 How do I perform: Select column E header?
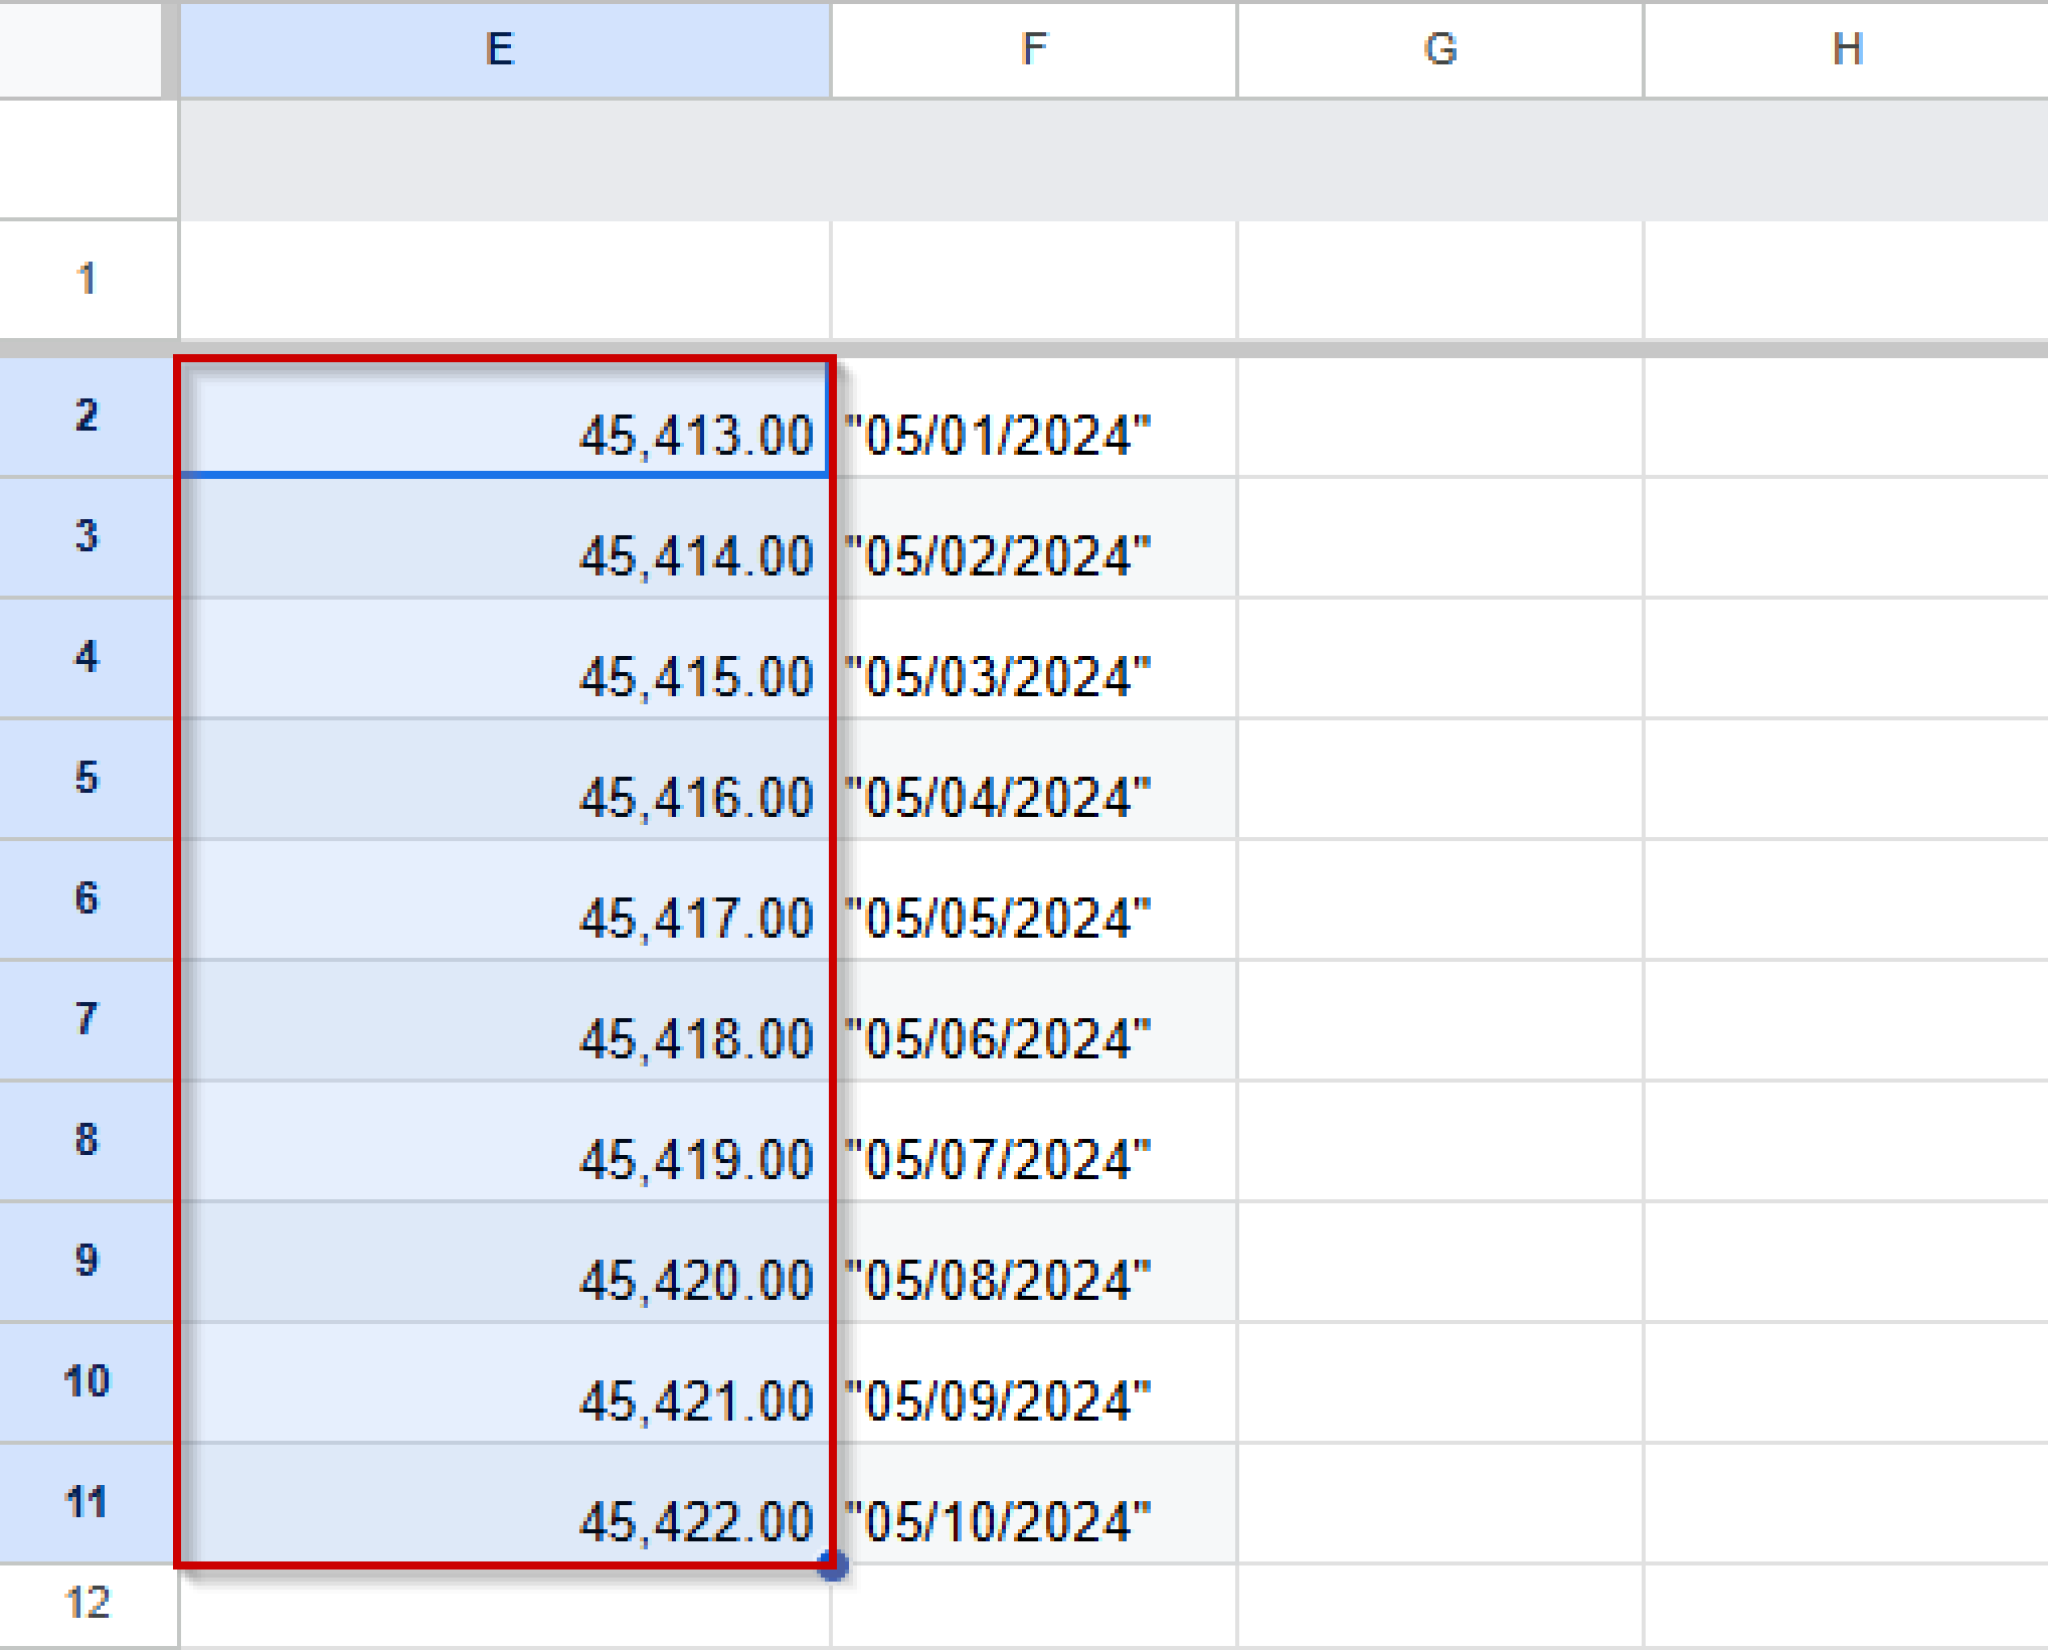500,48
